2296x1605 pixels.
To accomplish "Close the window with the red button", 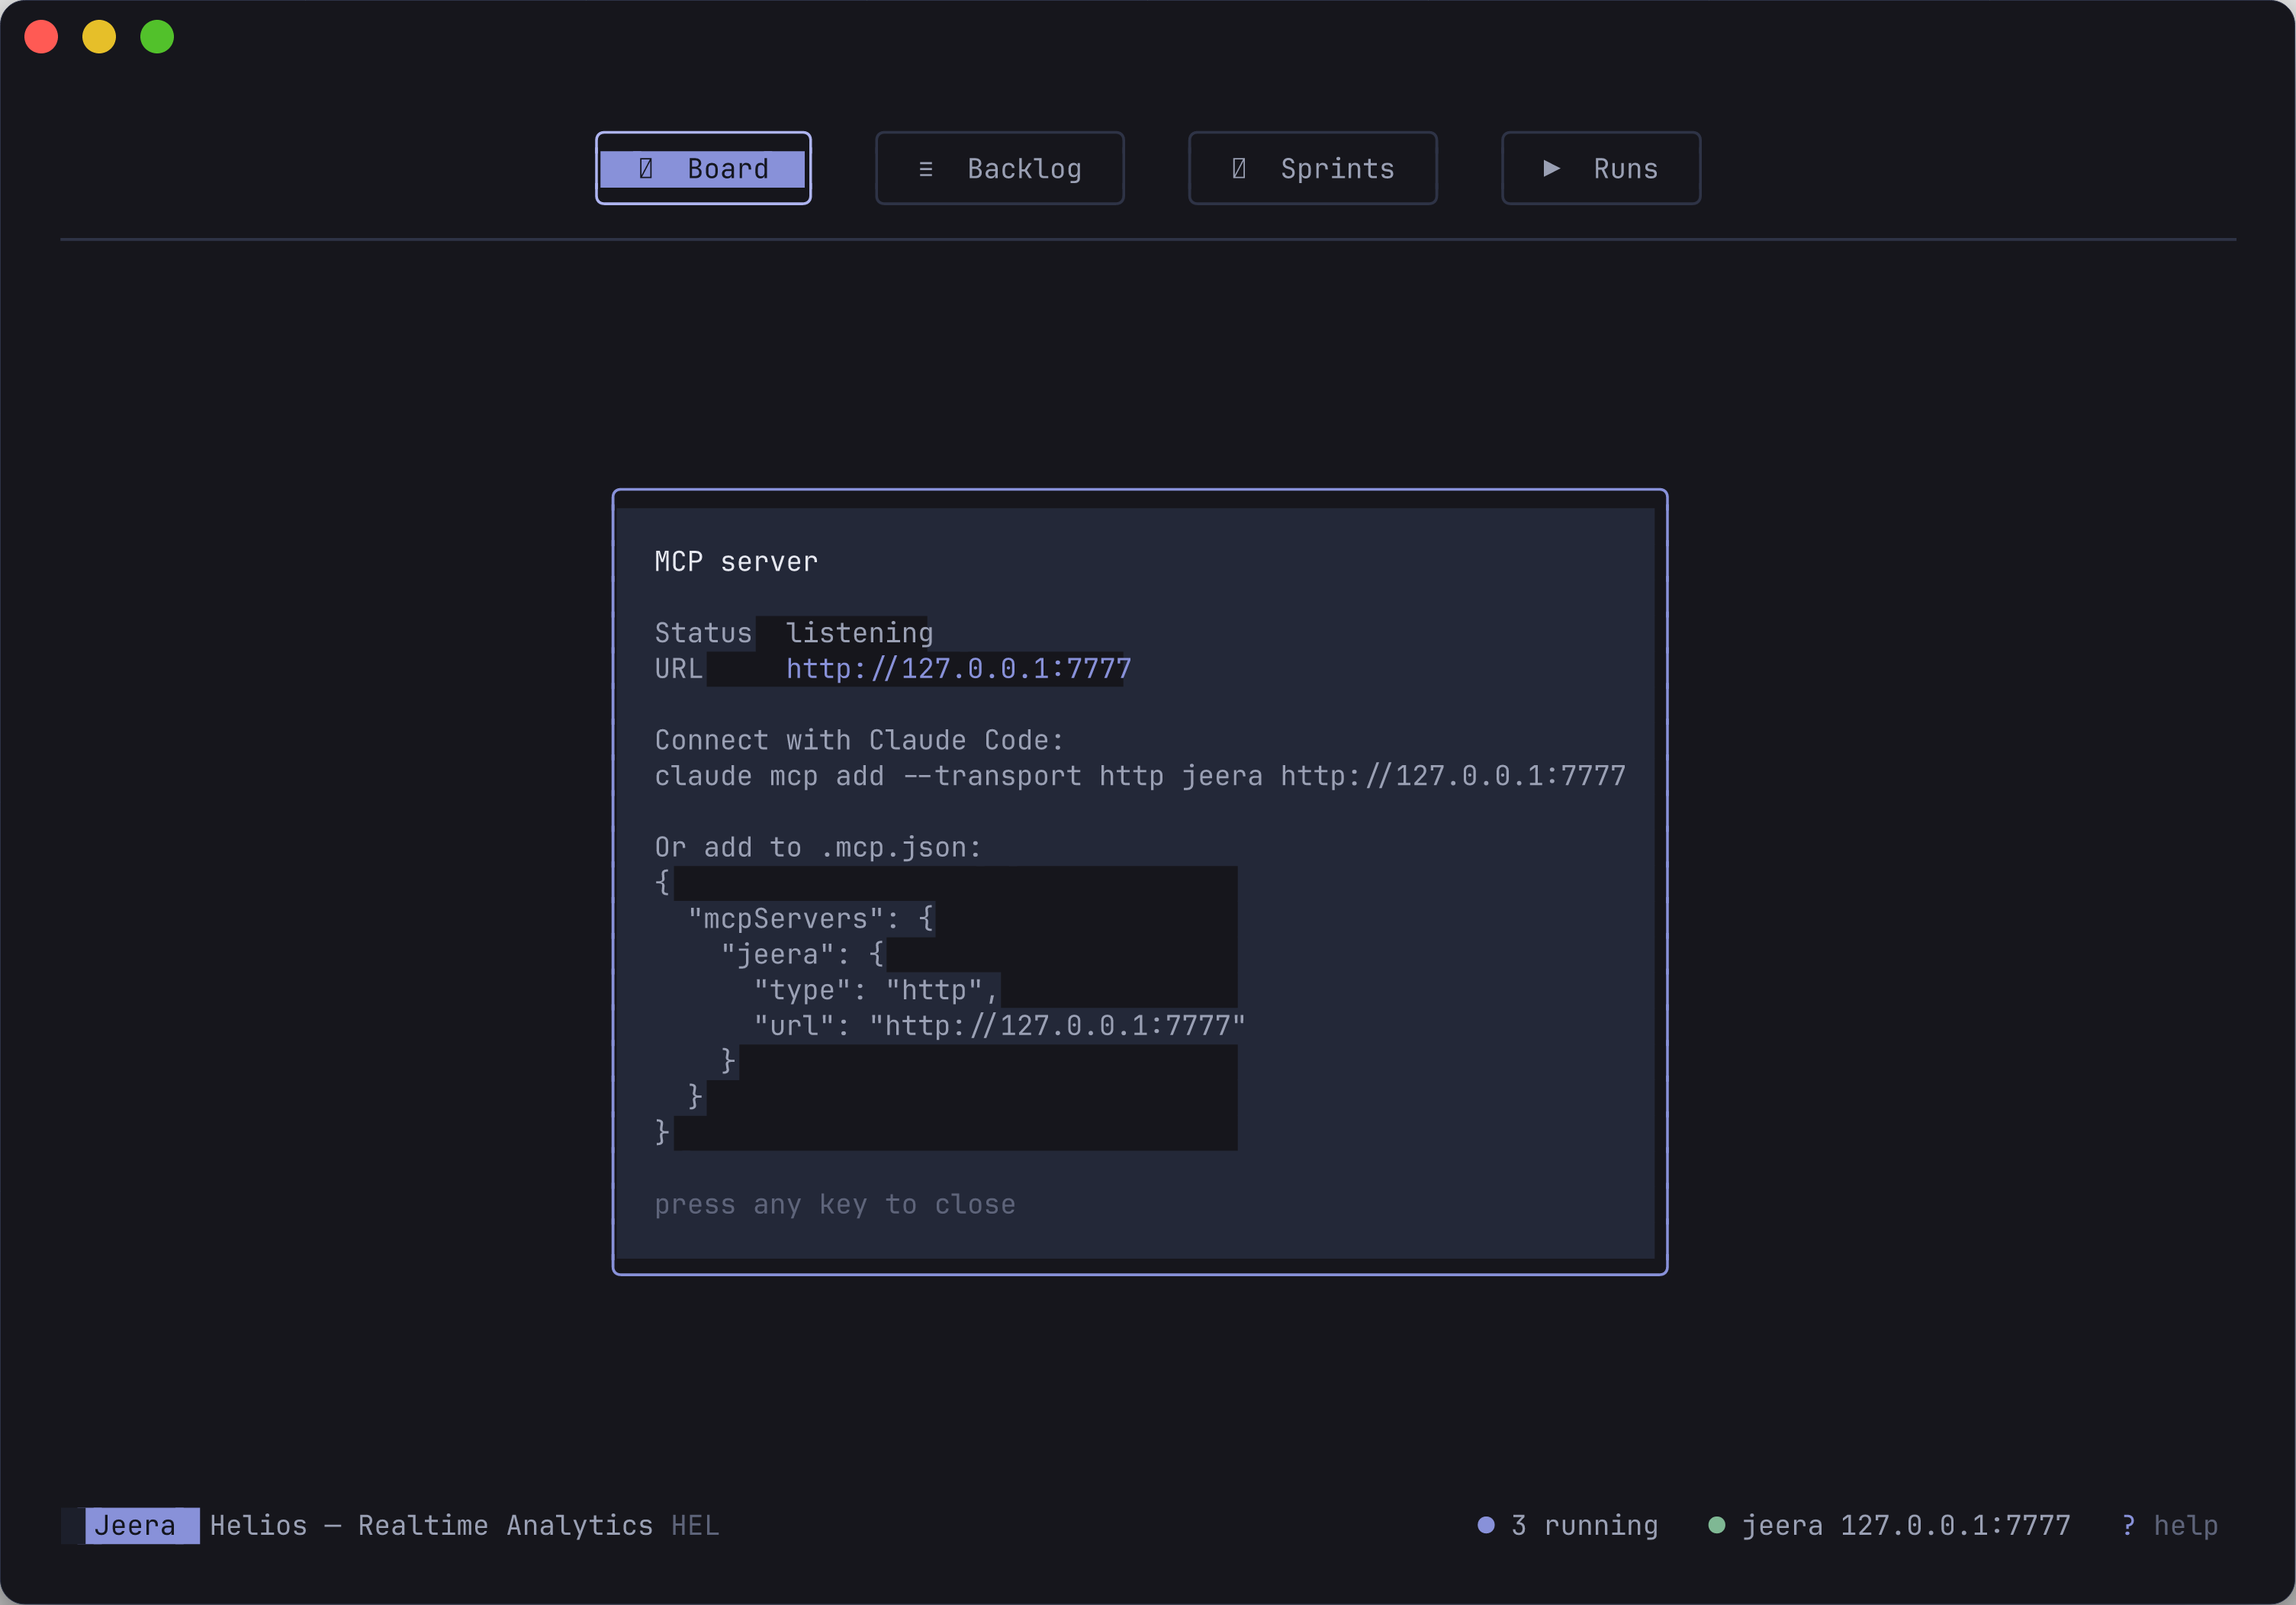I will (41, 37).
